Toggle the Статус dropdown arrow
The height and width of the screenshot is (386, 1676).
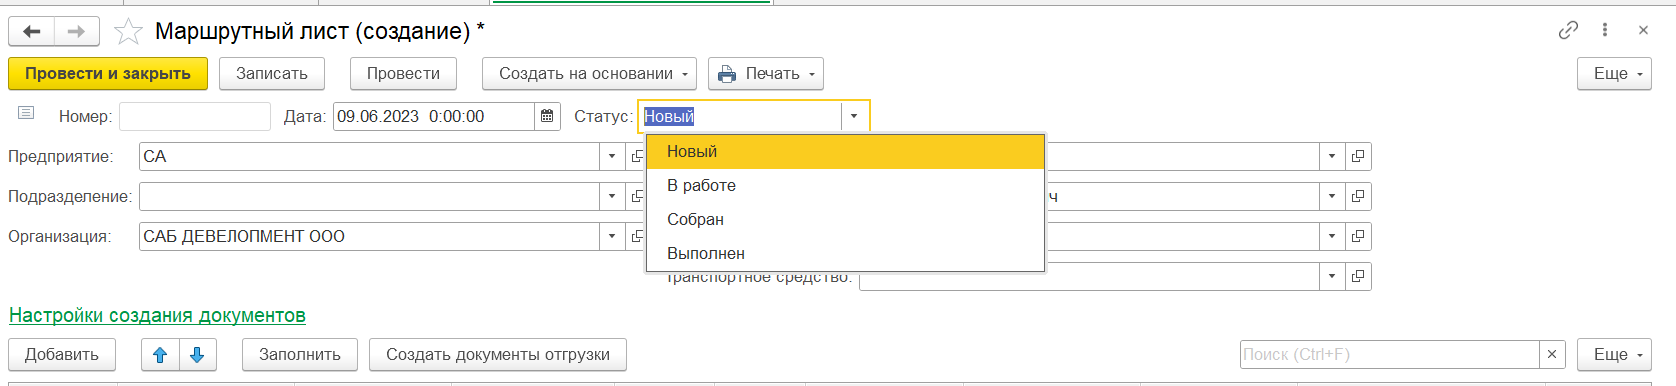click(x=854, y=116)
